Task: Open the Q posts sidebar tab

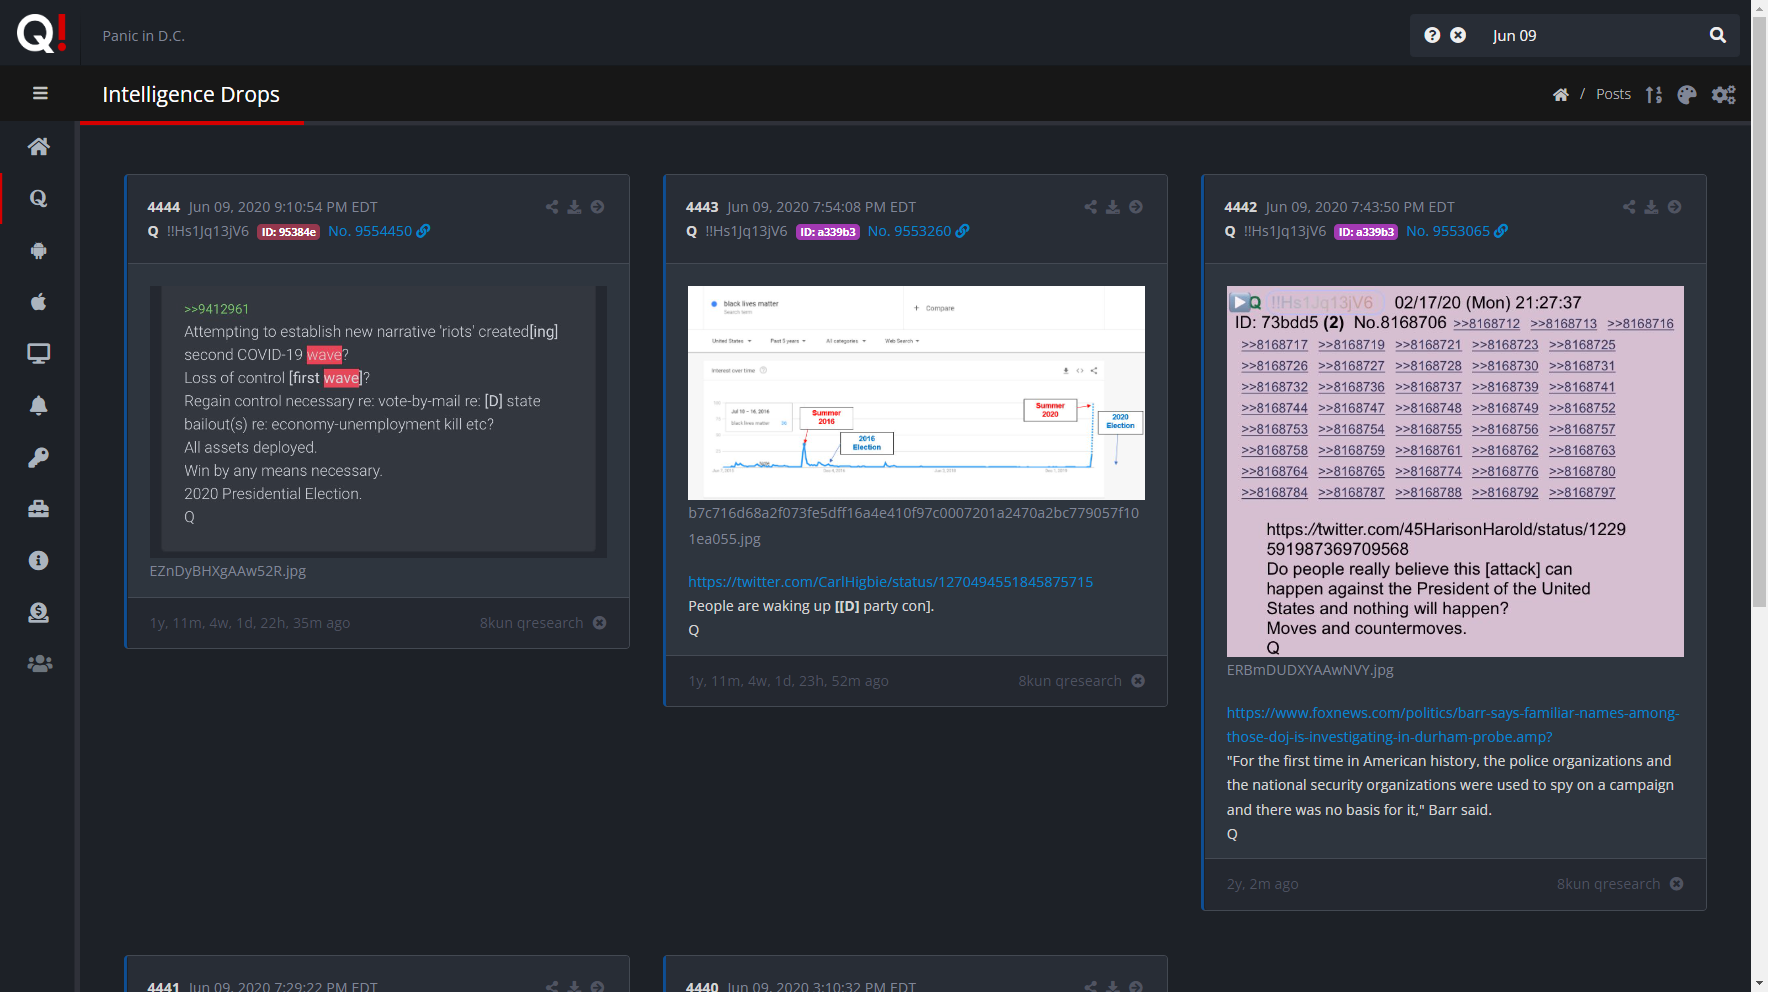Action: (x=39, y=198)
